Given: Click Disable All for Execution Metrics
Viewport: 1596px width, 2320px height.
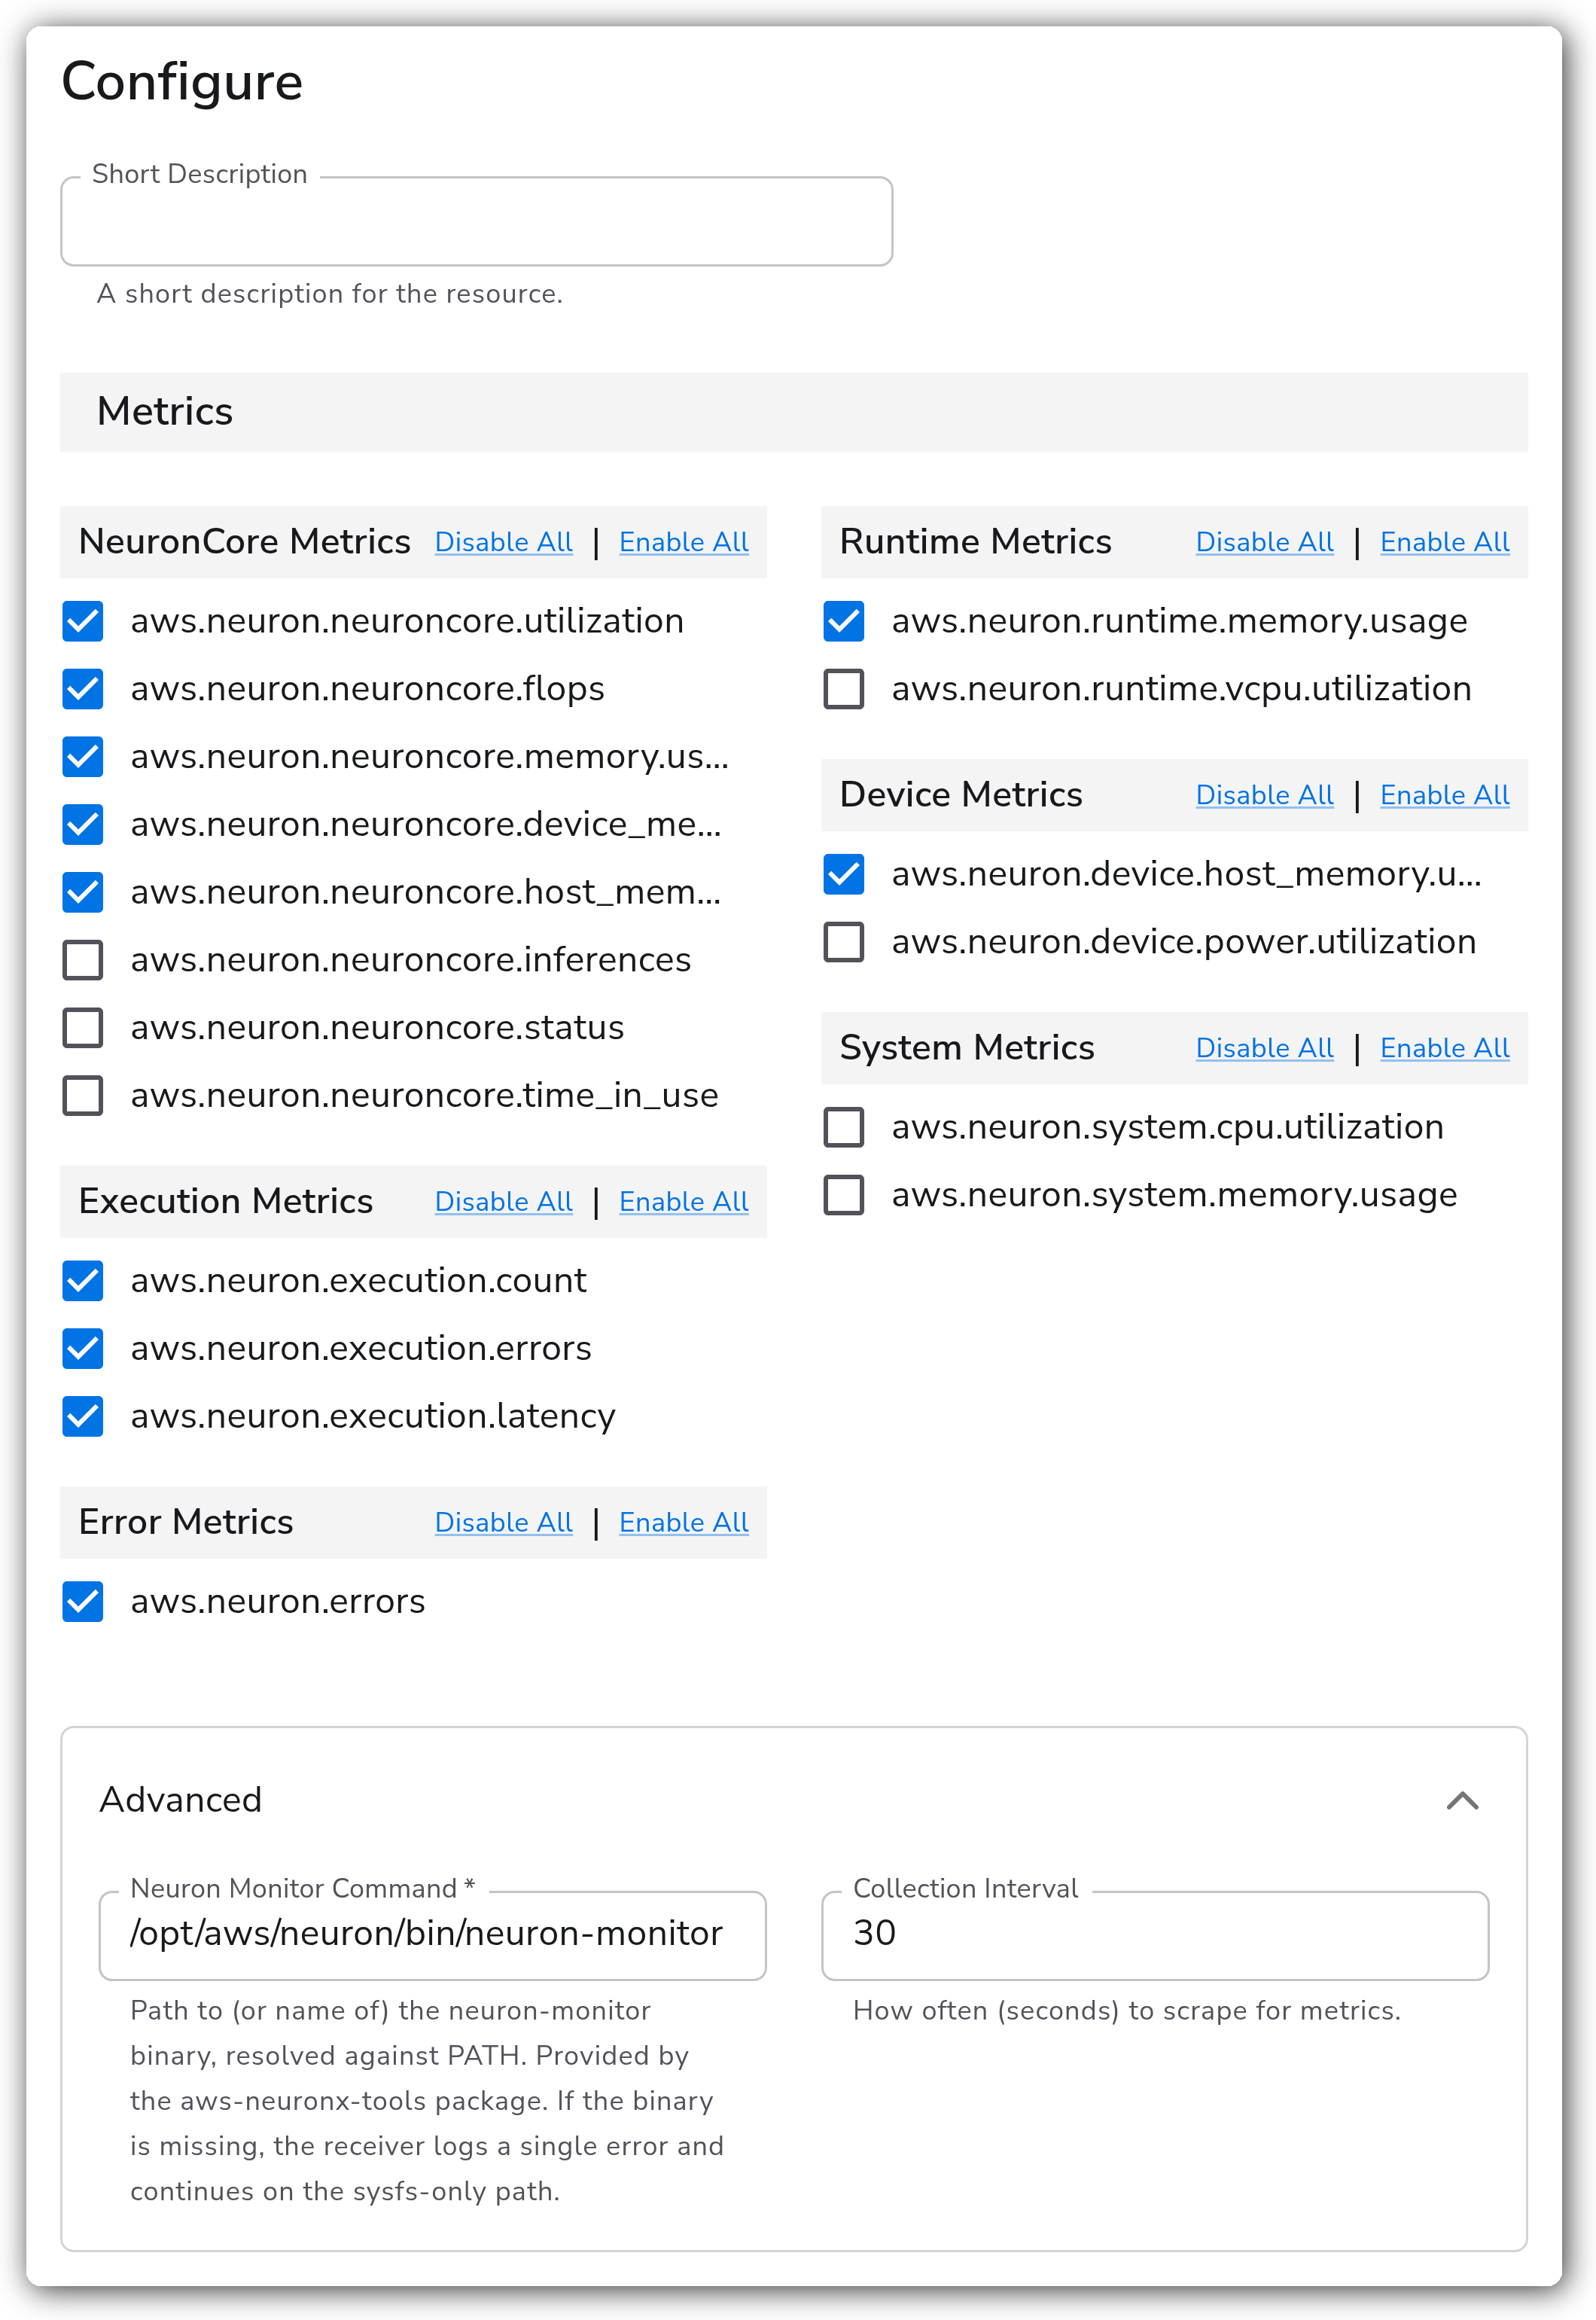Looking at the screenshot, I should [x=504, y=1202].
